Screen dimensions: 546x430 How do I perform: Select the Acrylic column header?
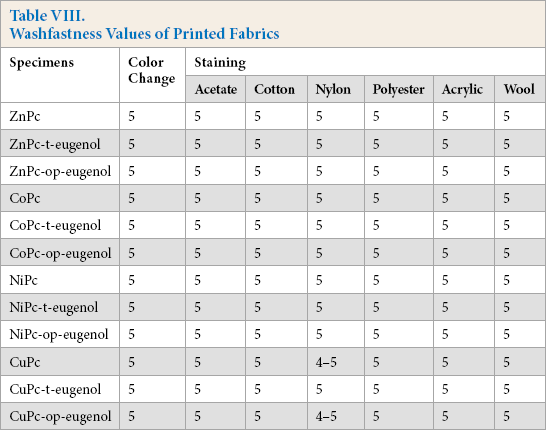pos(462,90)
